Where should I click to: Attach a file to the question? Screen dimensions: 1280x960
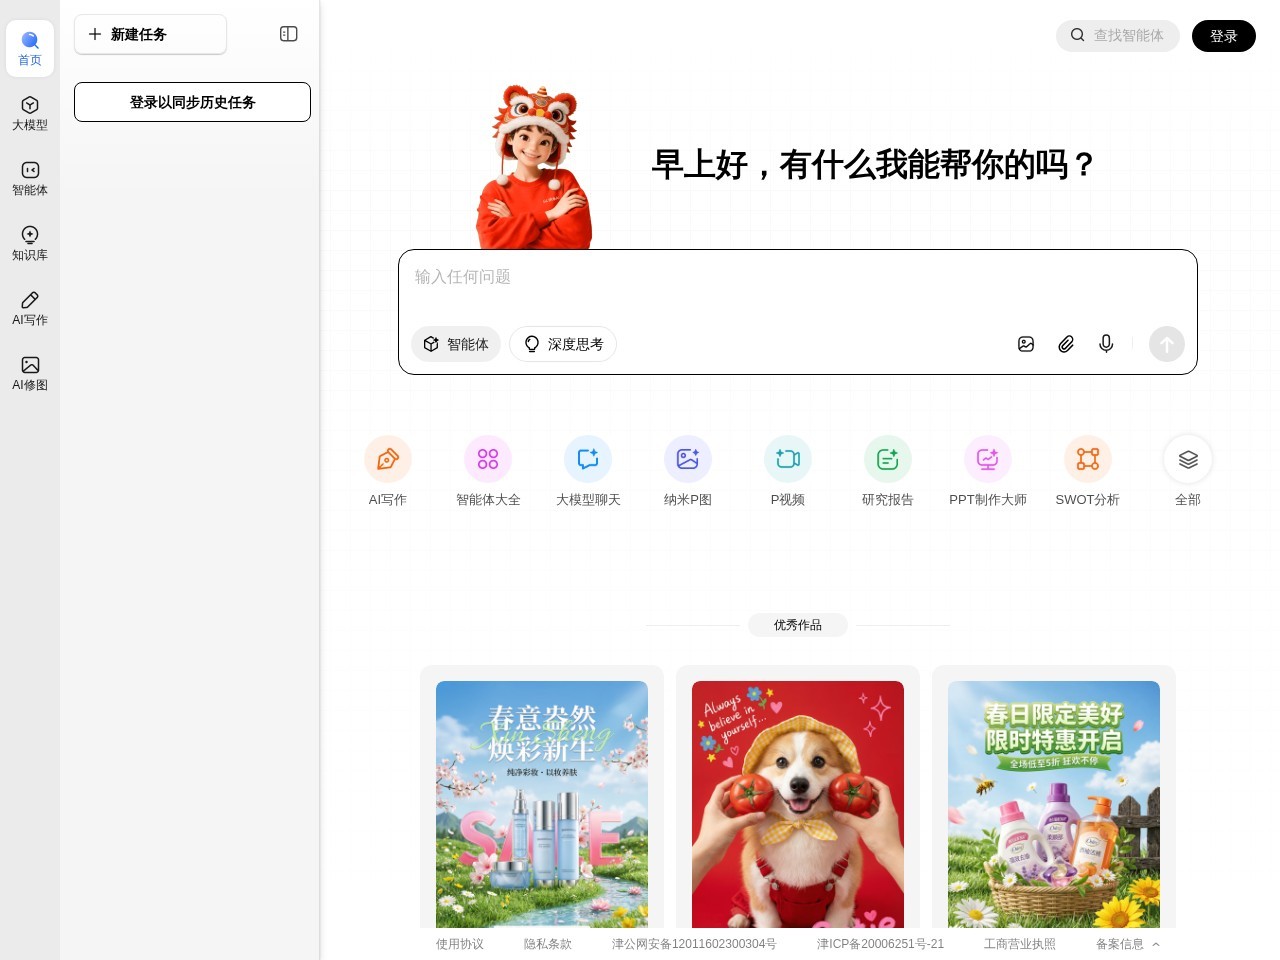1066,344
